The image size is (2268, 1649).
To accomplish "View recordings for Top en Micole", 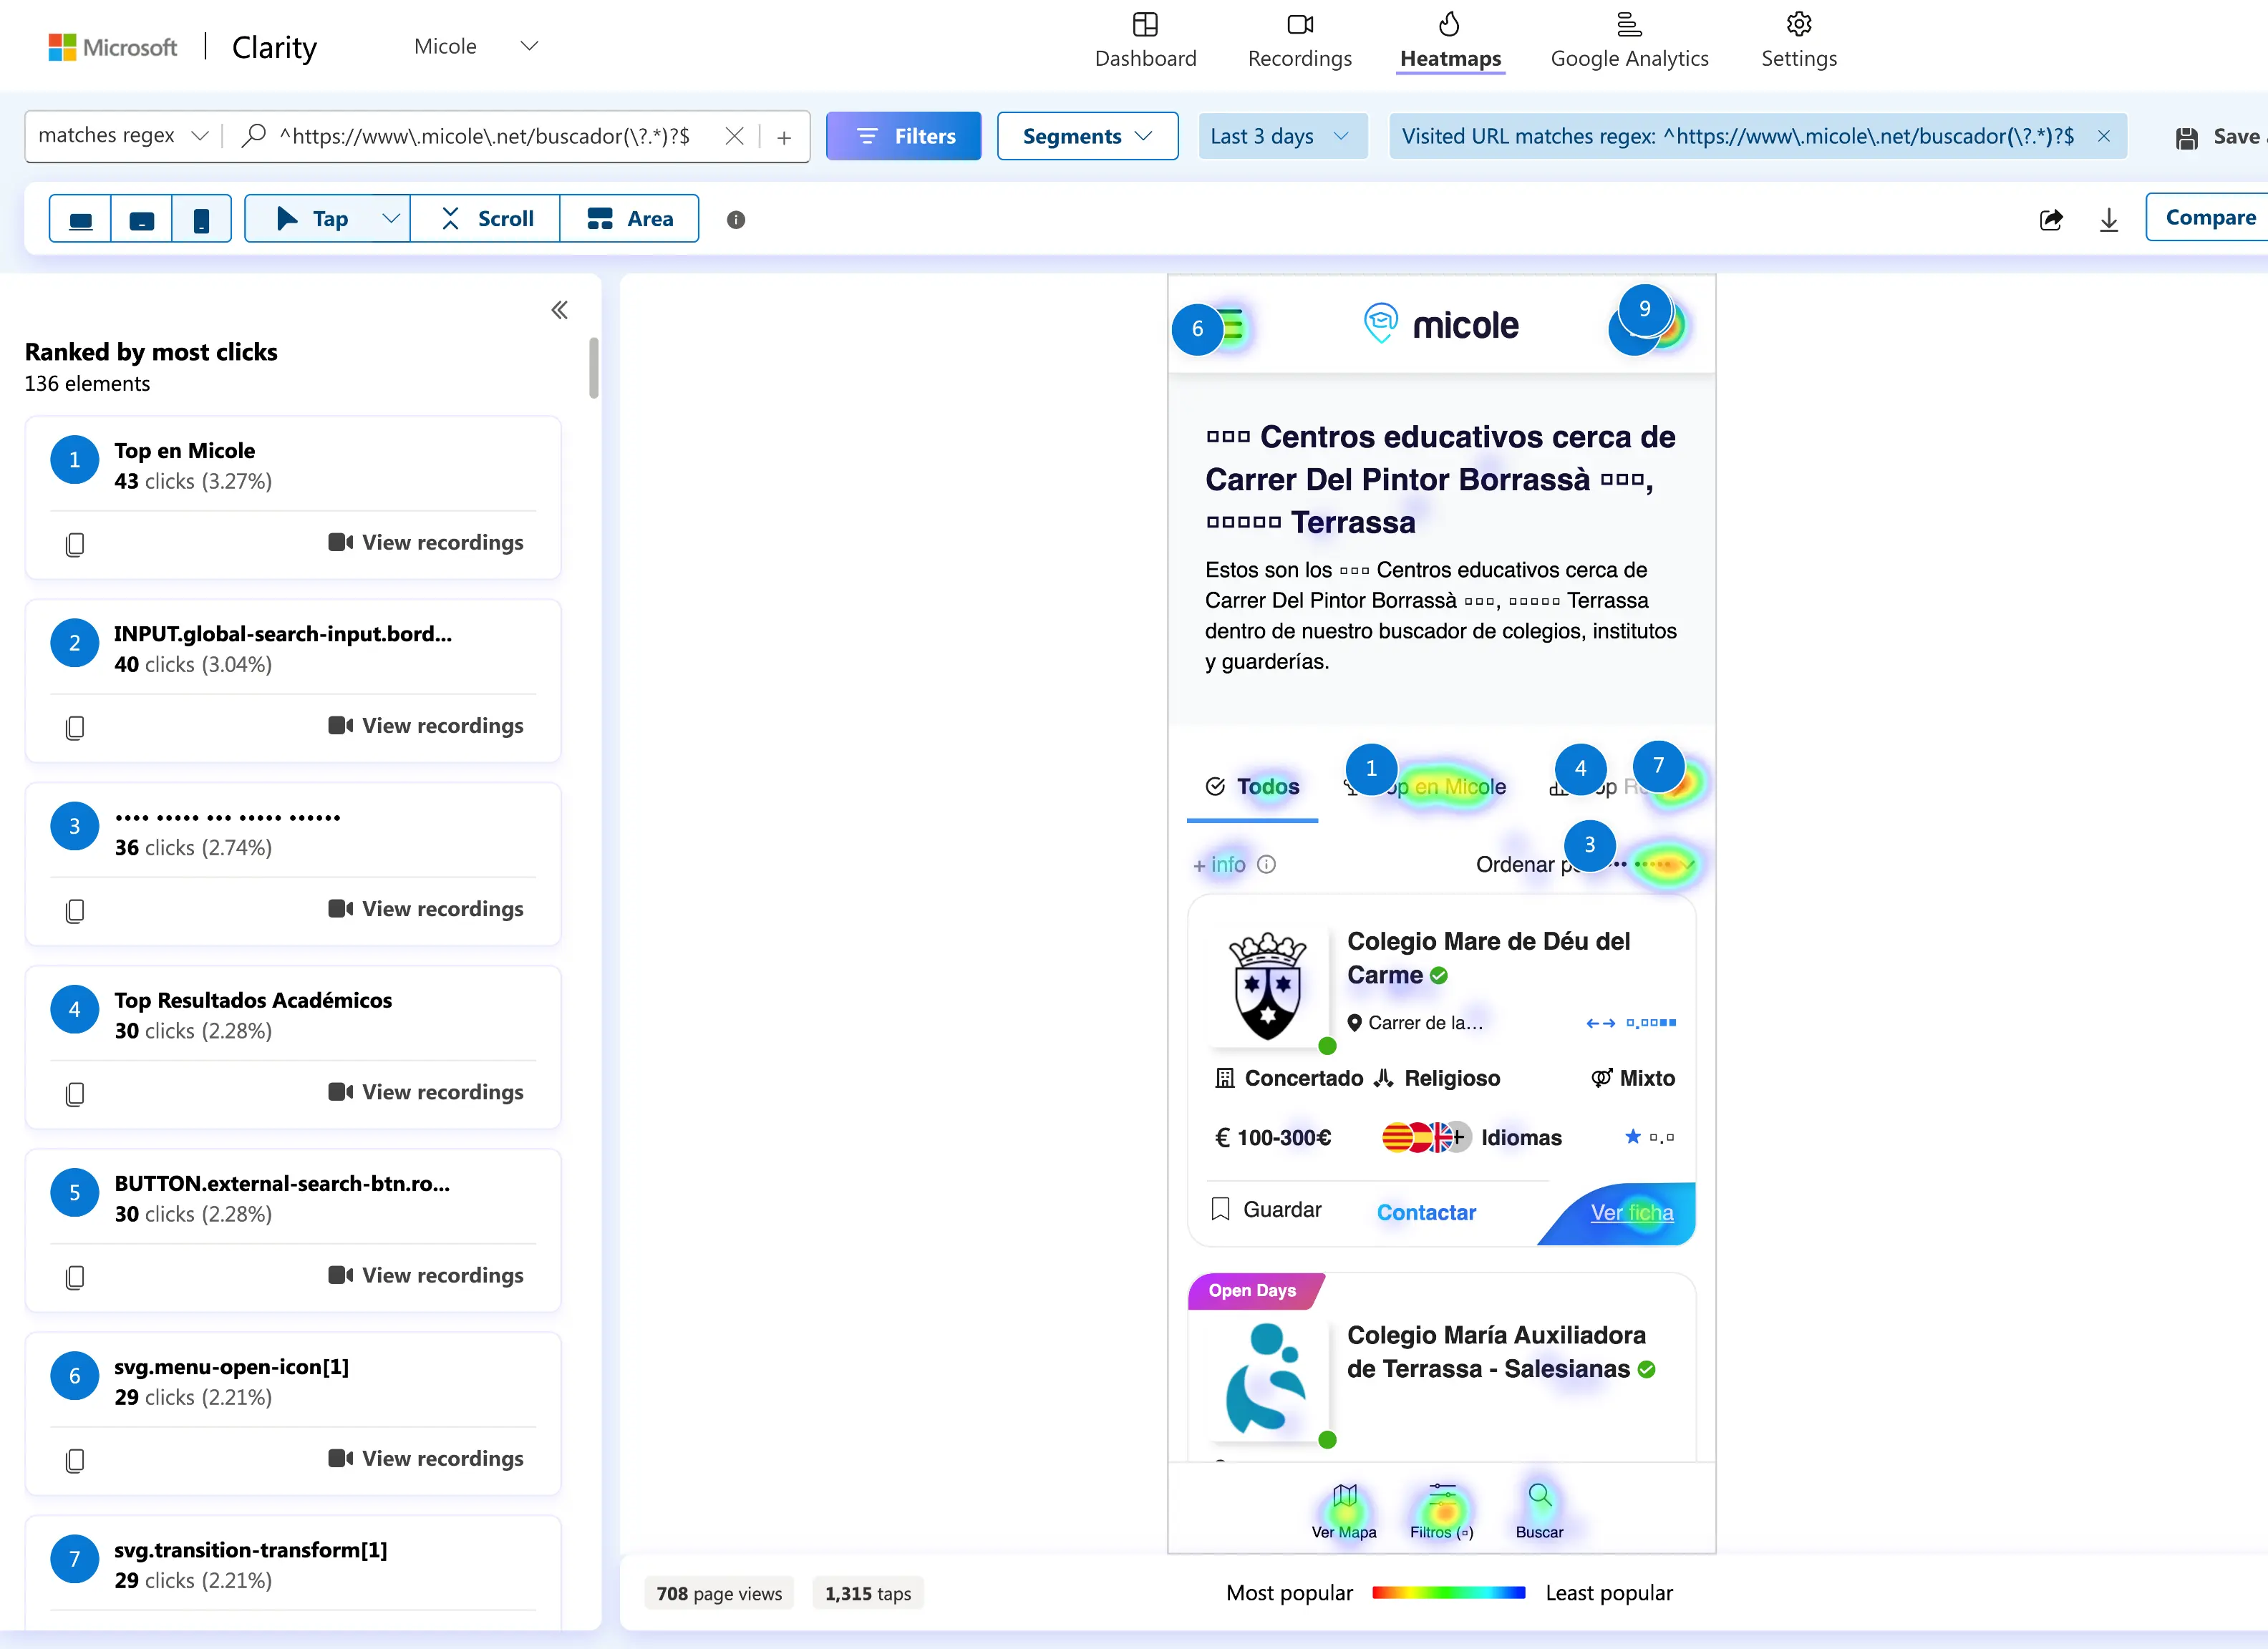I will click(x=426, y=542).
